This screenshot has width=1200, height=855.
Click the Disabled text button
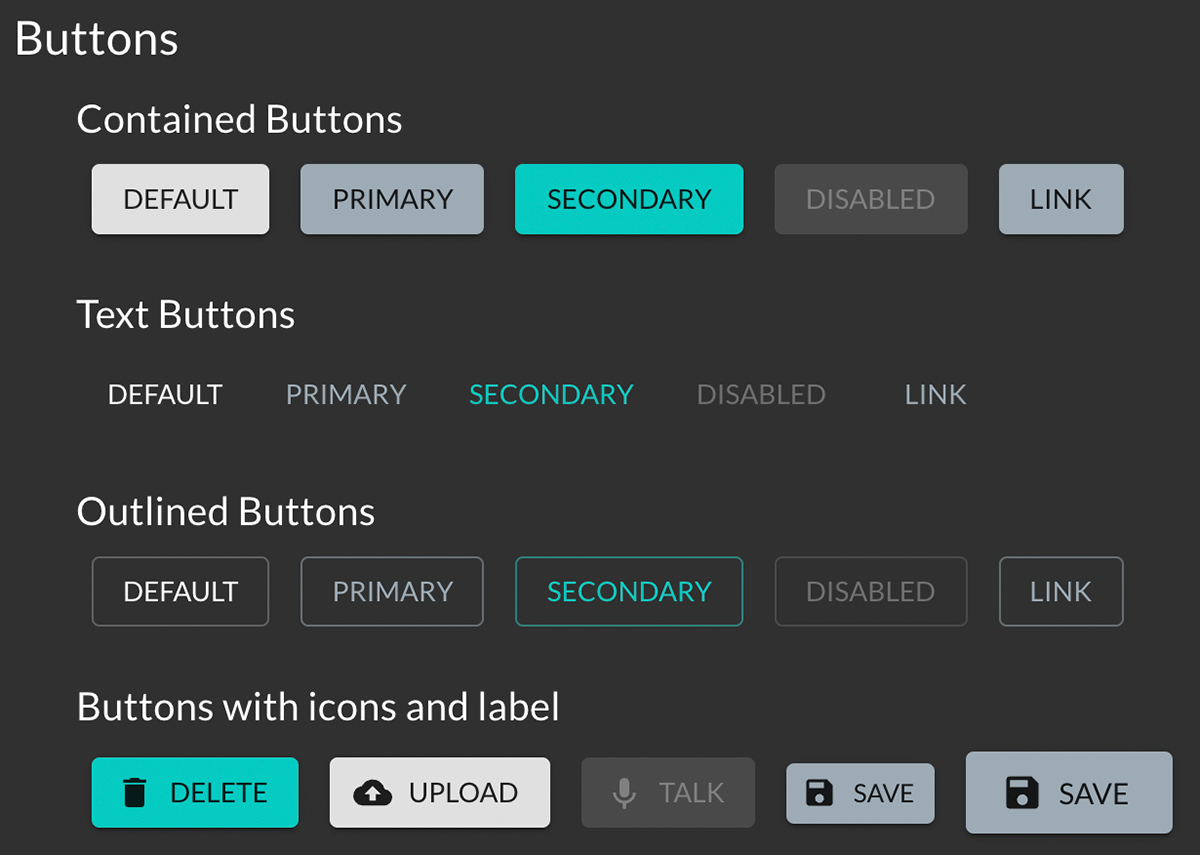pos(761,394)
